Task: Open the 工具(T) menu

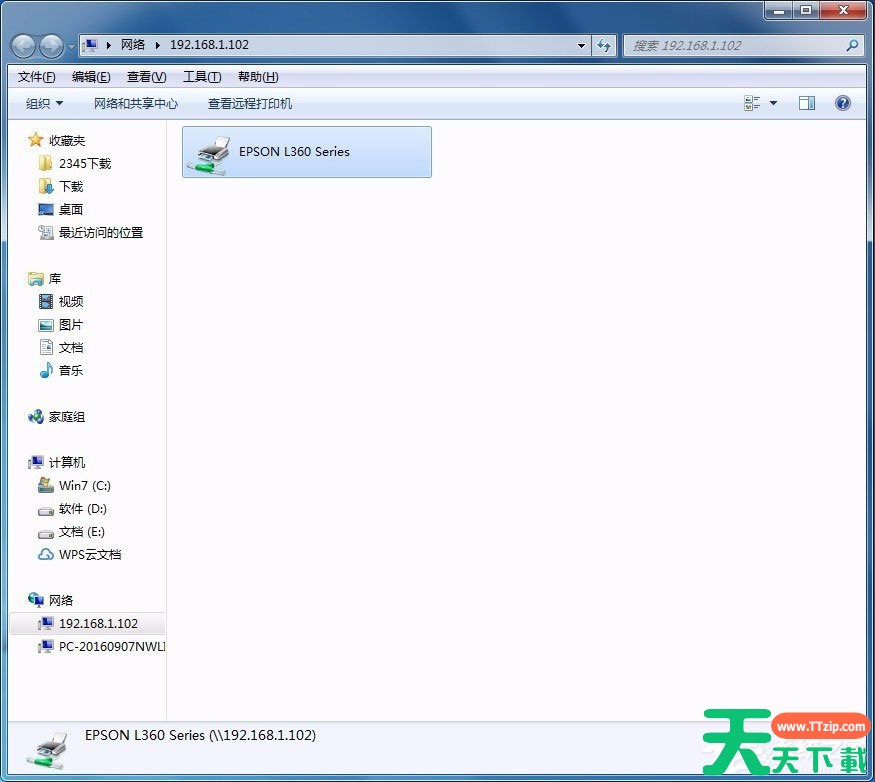Action: click(201, 77)
